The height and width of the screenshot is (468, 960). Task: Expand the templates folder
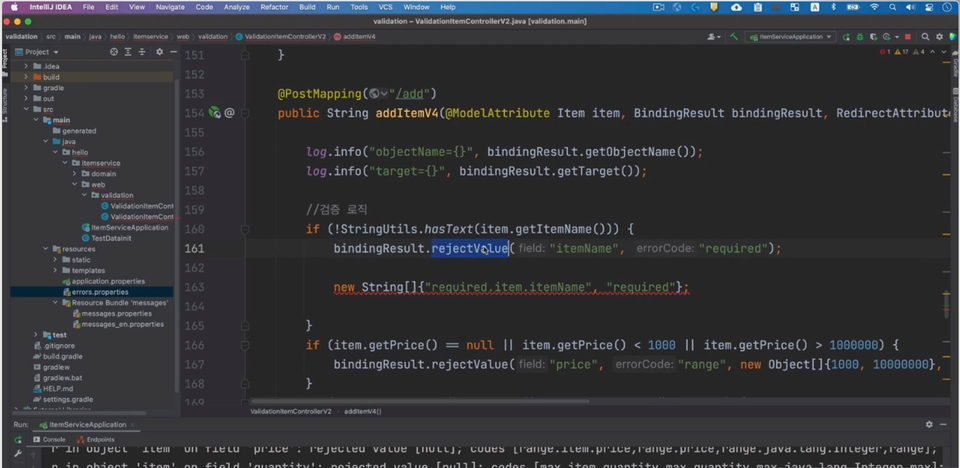pyautogui.click(x=55, y=270)
